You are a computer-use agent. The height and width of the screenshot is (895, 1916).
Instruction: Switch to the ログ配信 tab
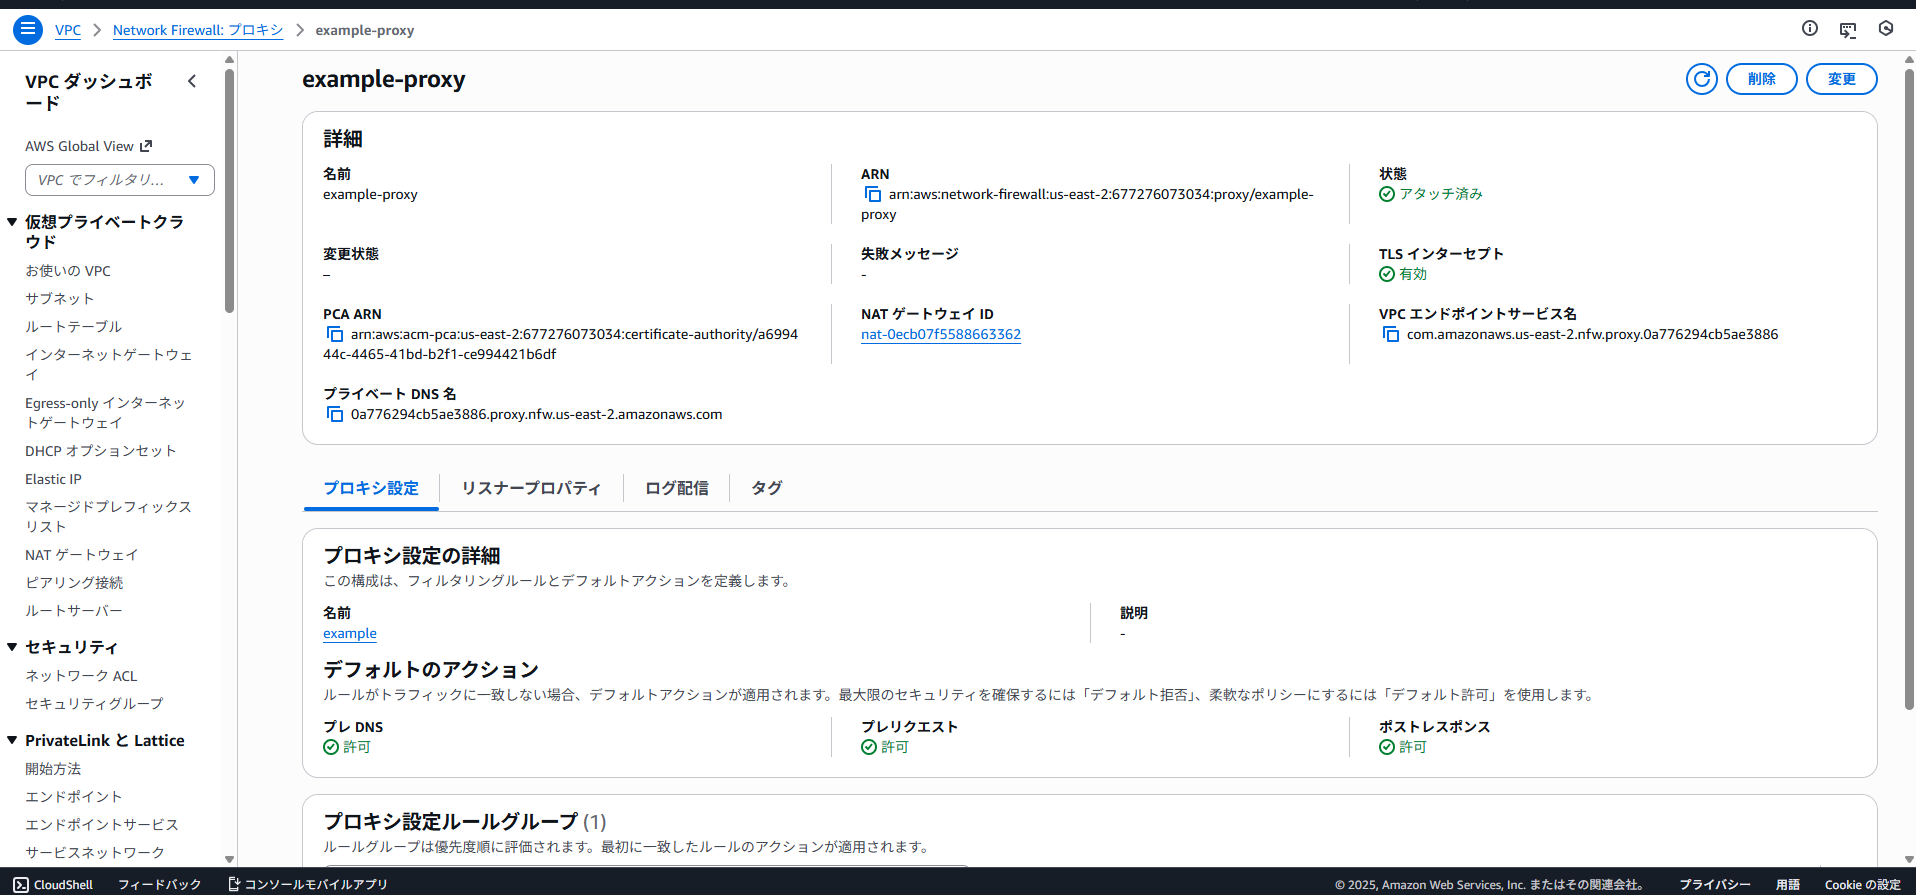(x=676, y=488)
